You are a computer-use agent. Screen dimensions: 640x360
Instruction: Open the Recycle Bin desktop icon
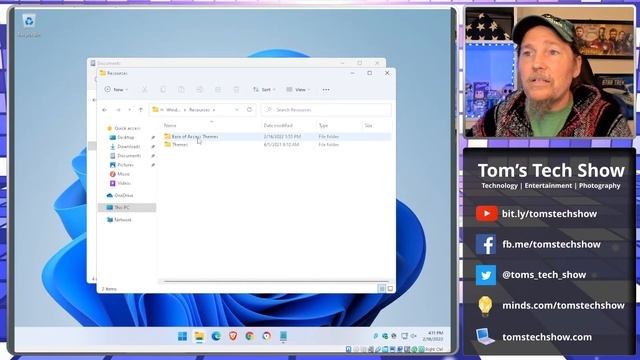point(29,25)
